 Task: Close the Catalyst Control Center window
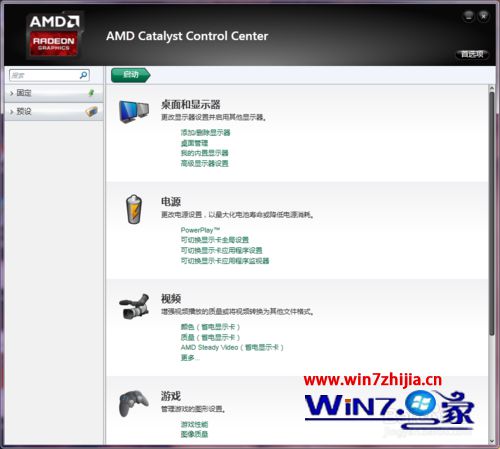[x=483, y=16]
